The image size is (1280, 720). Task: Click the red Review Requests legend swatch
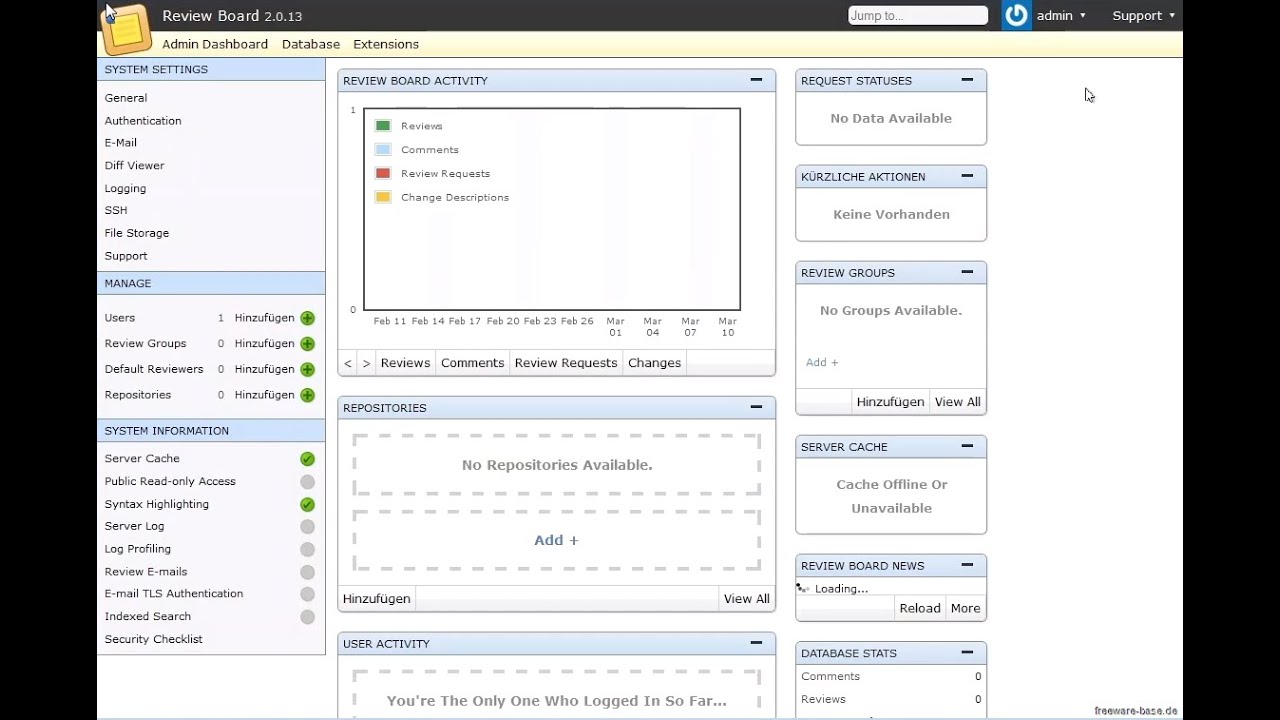[383, 174]
